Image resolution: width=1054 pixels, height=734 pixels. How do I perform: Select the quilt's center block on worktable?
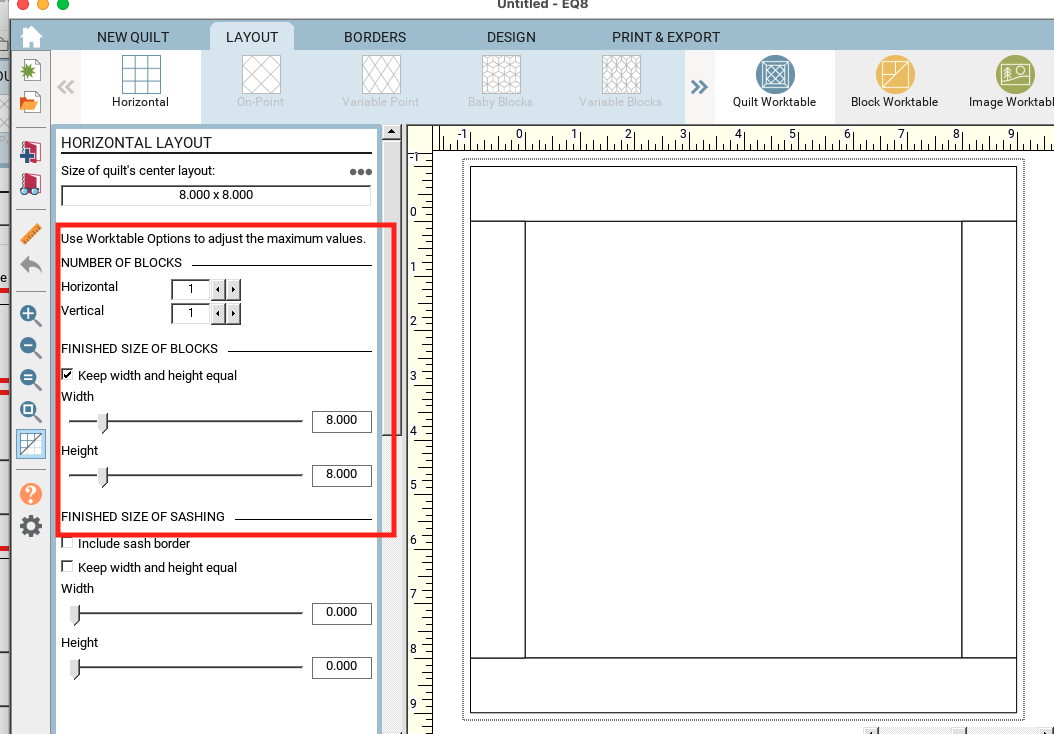[x=743, y=439]
